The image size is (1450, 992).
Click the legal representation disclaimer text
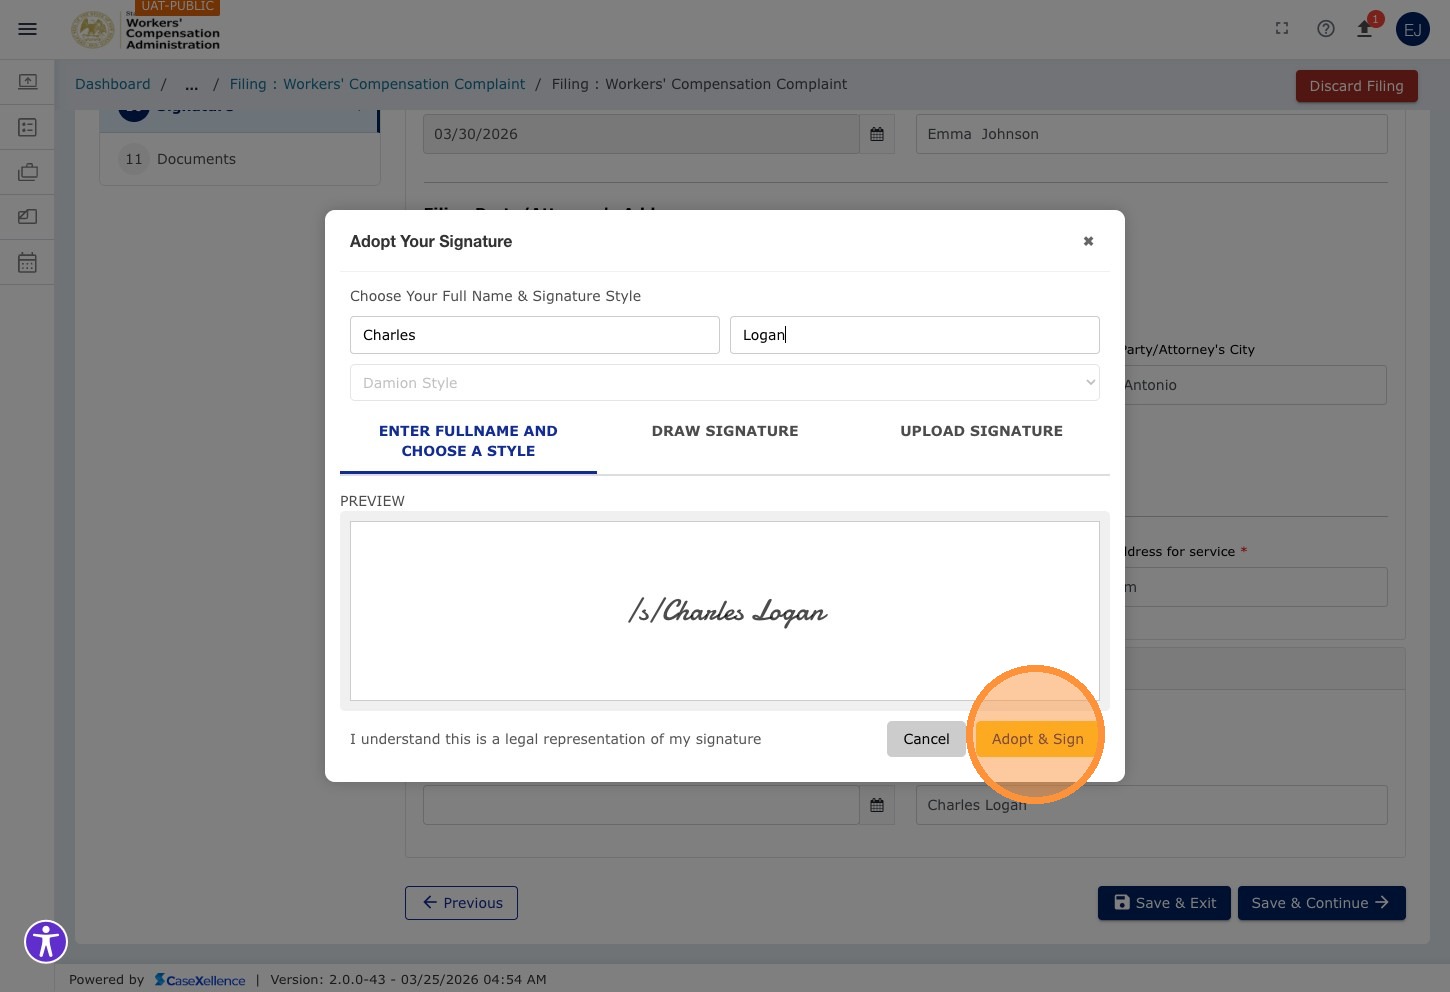pos(555,739)
